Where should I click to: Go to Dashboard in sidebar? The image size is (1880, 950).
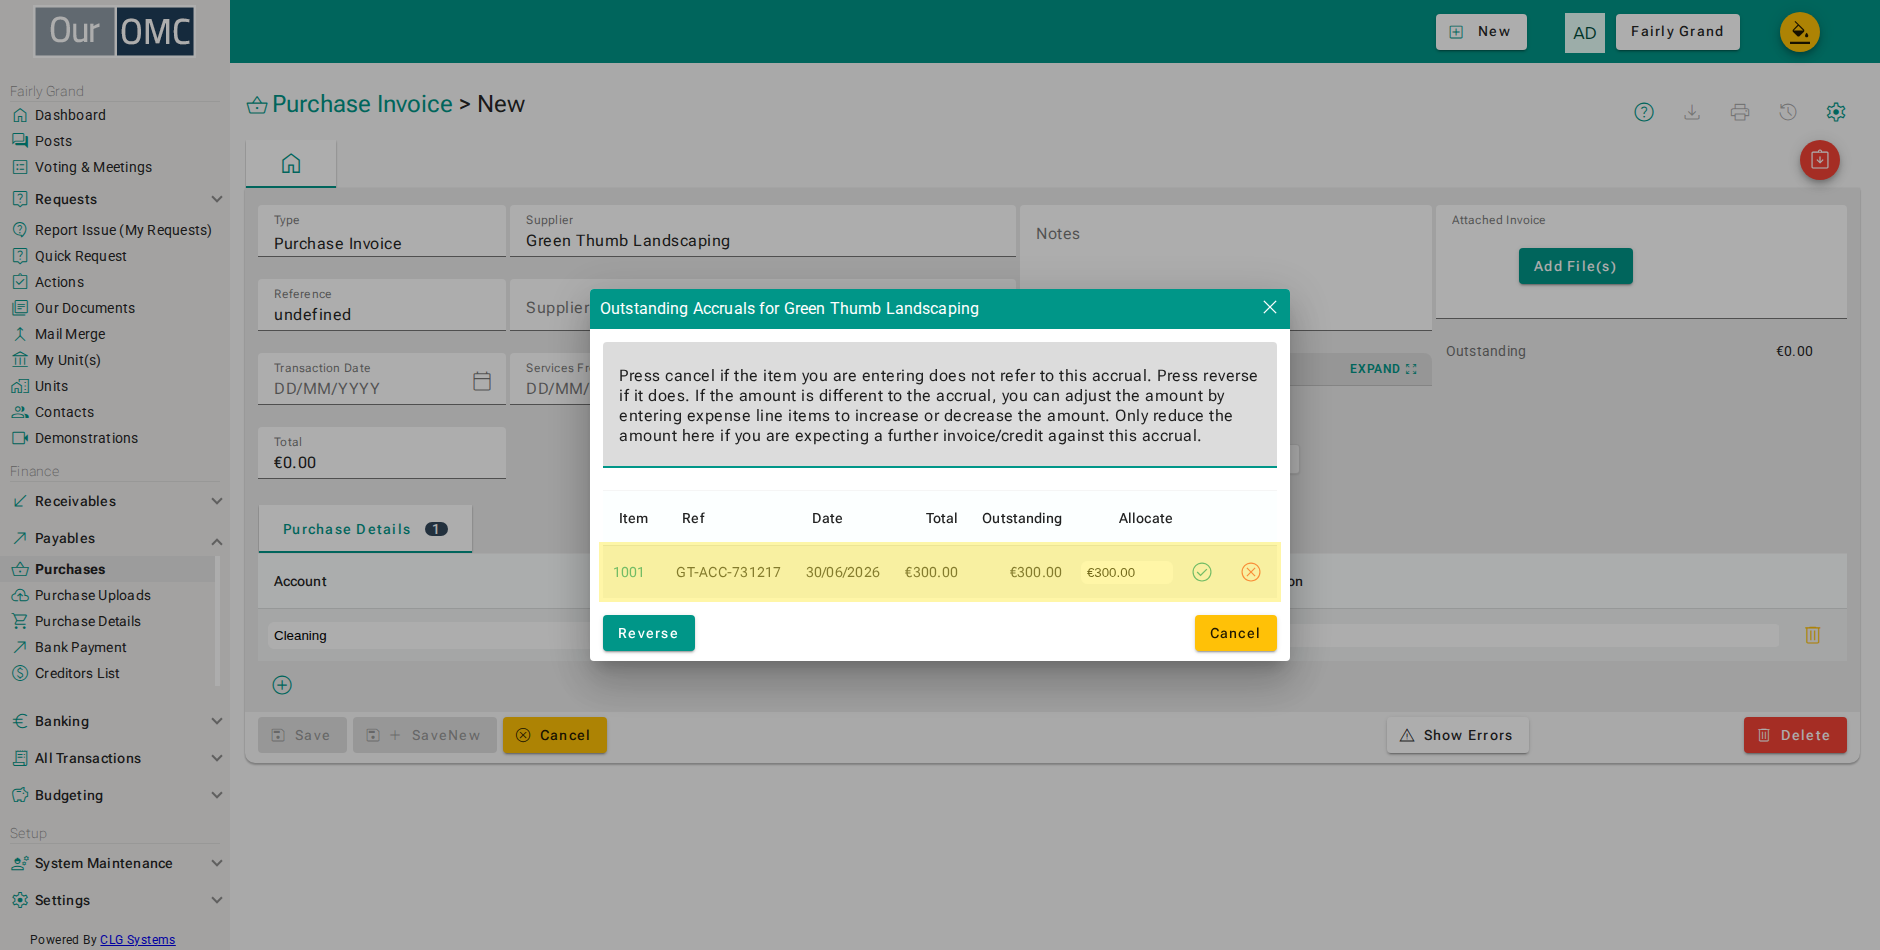(x=70, y=115)
